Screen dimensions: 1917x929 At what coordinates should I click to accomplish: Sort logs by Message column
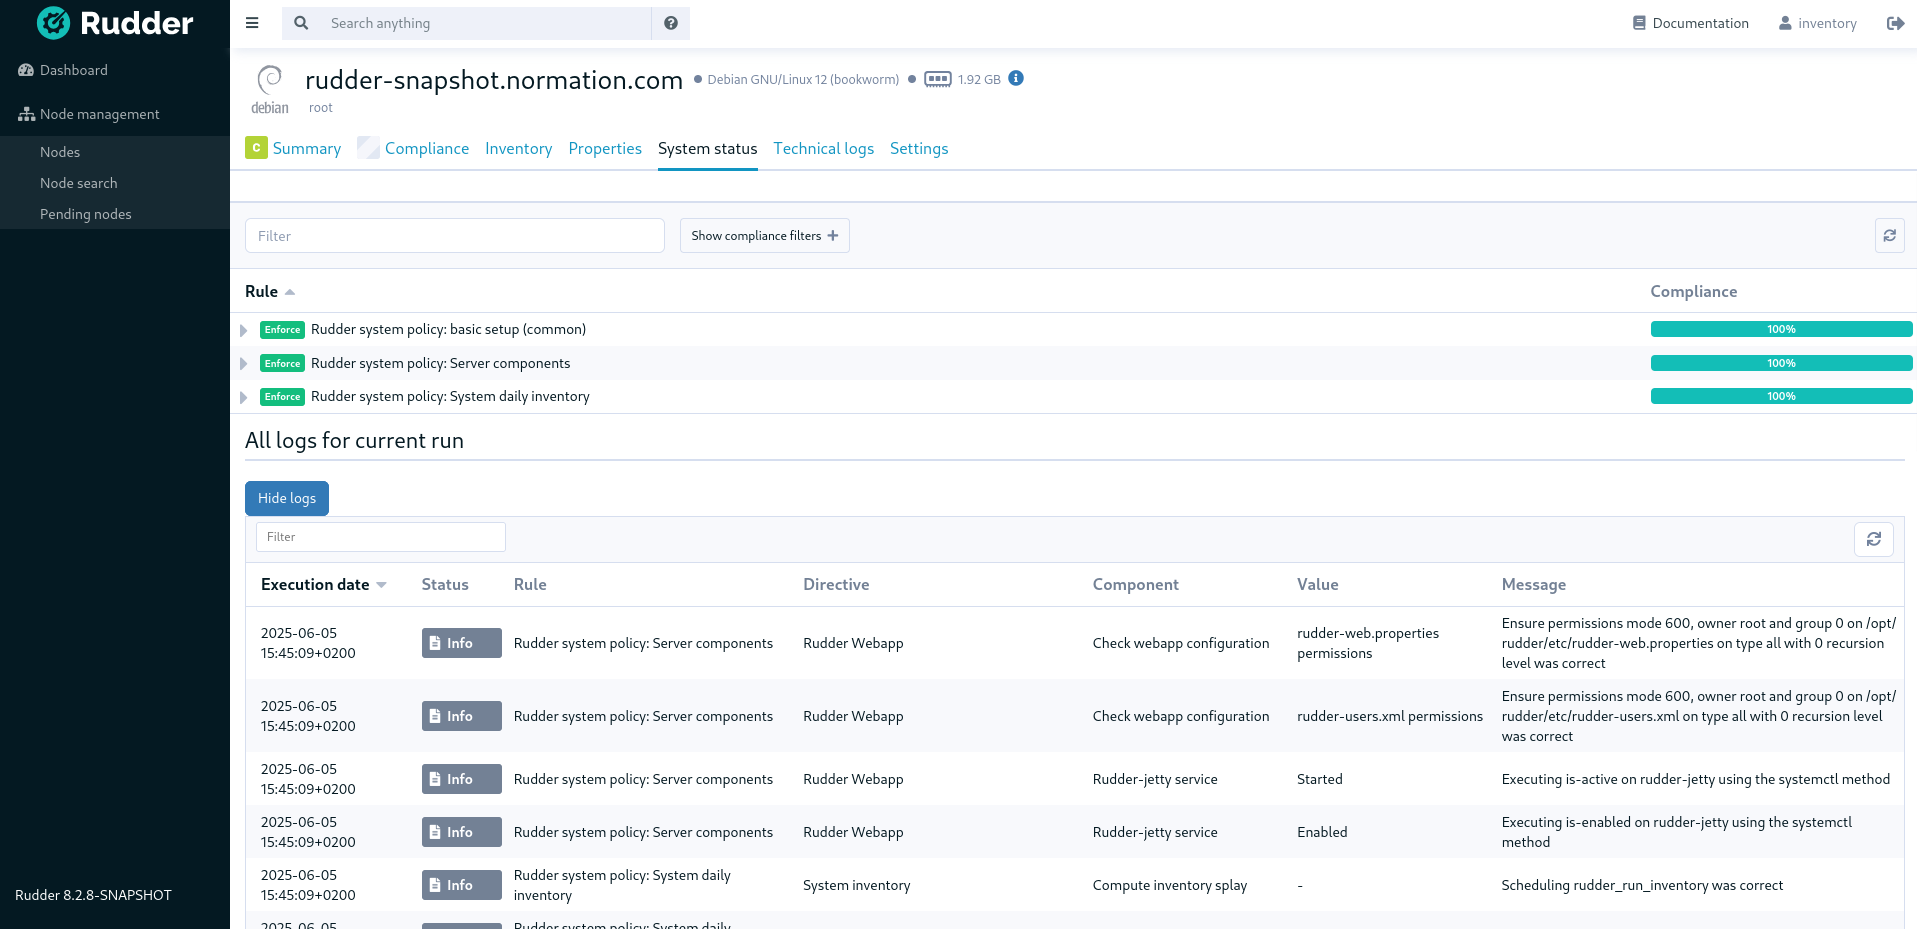pos(1533,584)
